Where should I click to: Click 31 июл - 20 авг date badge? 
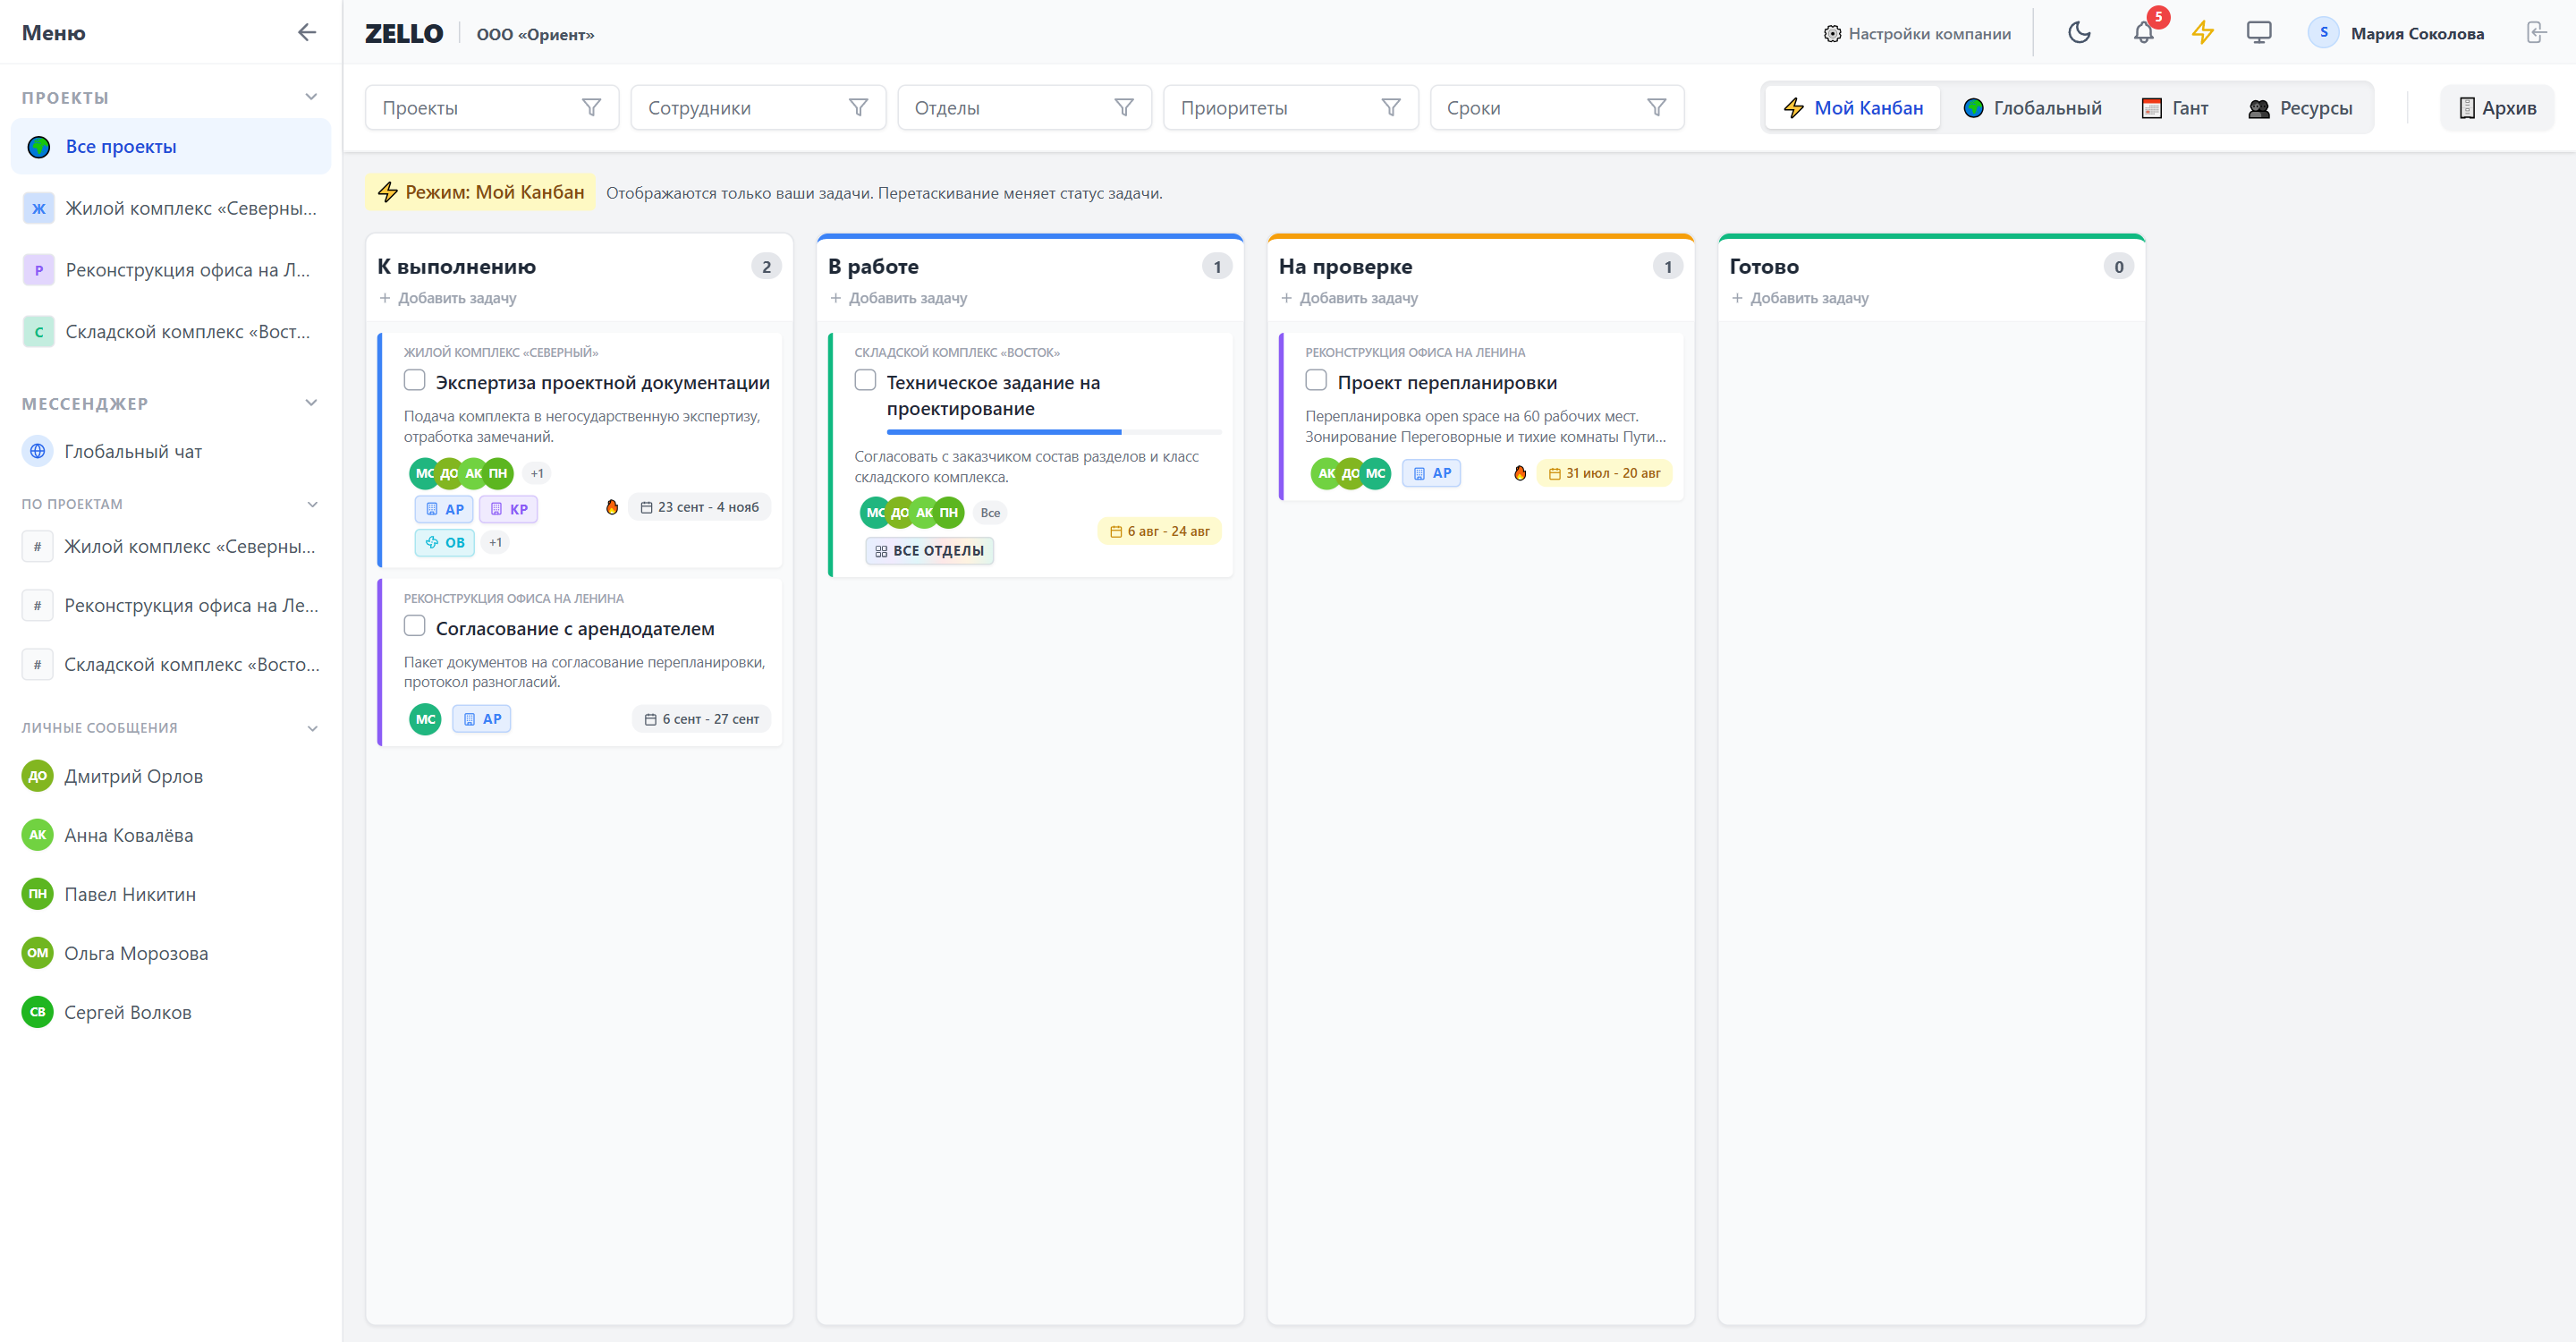click(x=1604, y=473)
